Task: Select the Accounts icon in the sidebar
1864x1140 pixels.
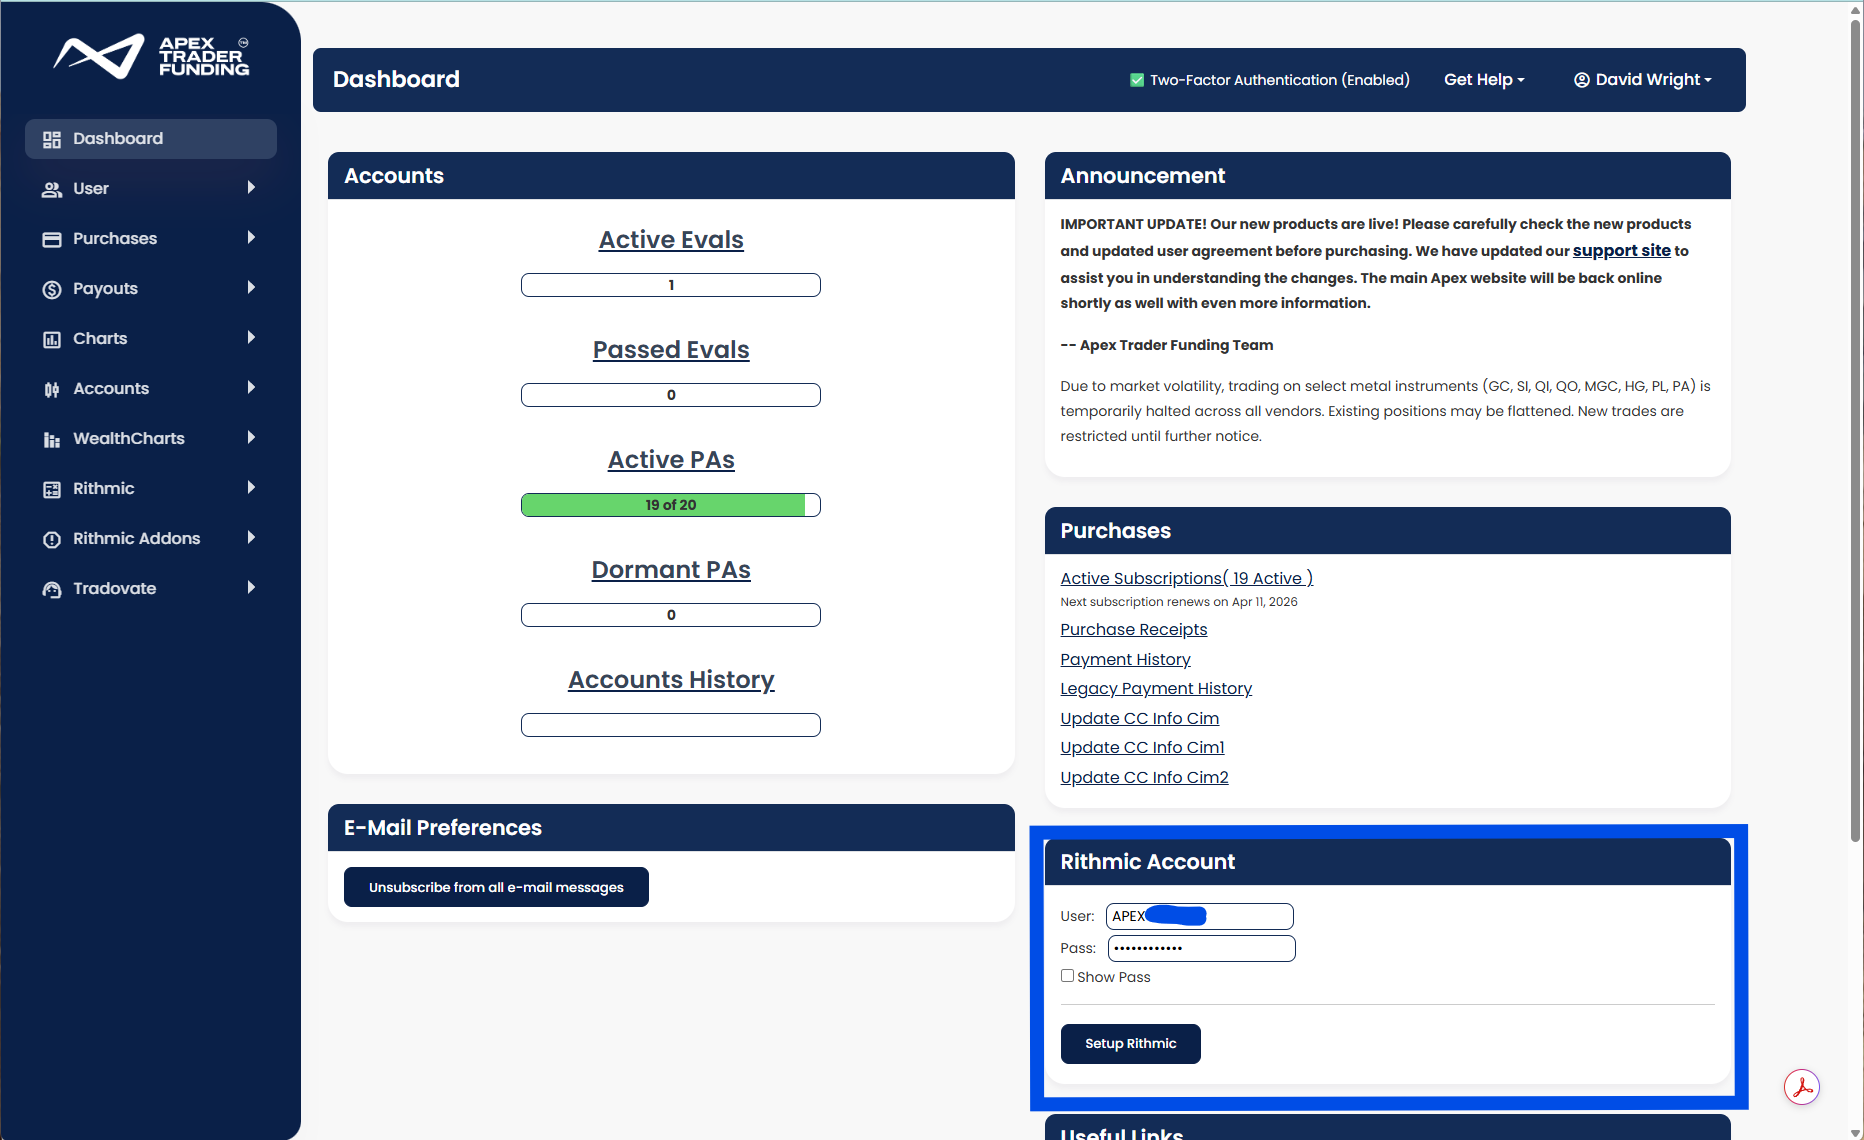Action: [x=52, y=388]
